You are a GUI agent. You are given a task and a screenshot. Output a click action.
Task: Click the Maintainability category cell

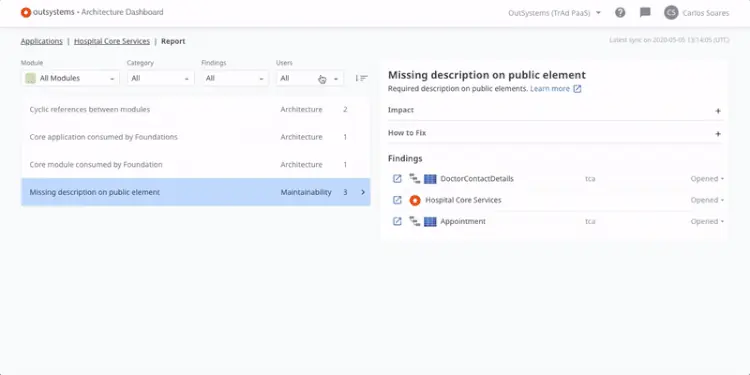(x=306, y=192)
